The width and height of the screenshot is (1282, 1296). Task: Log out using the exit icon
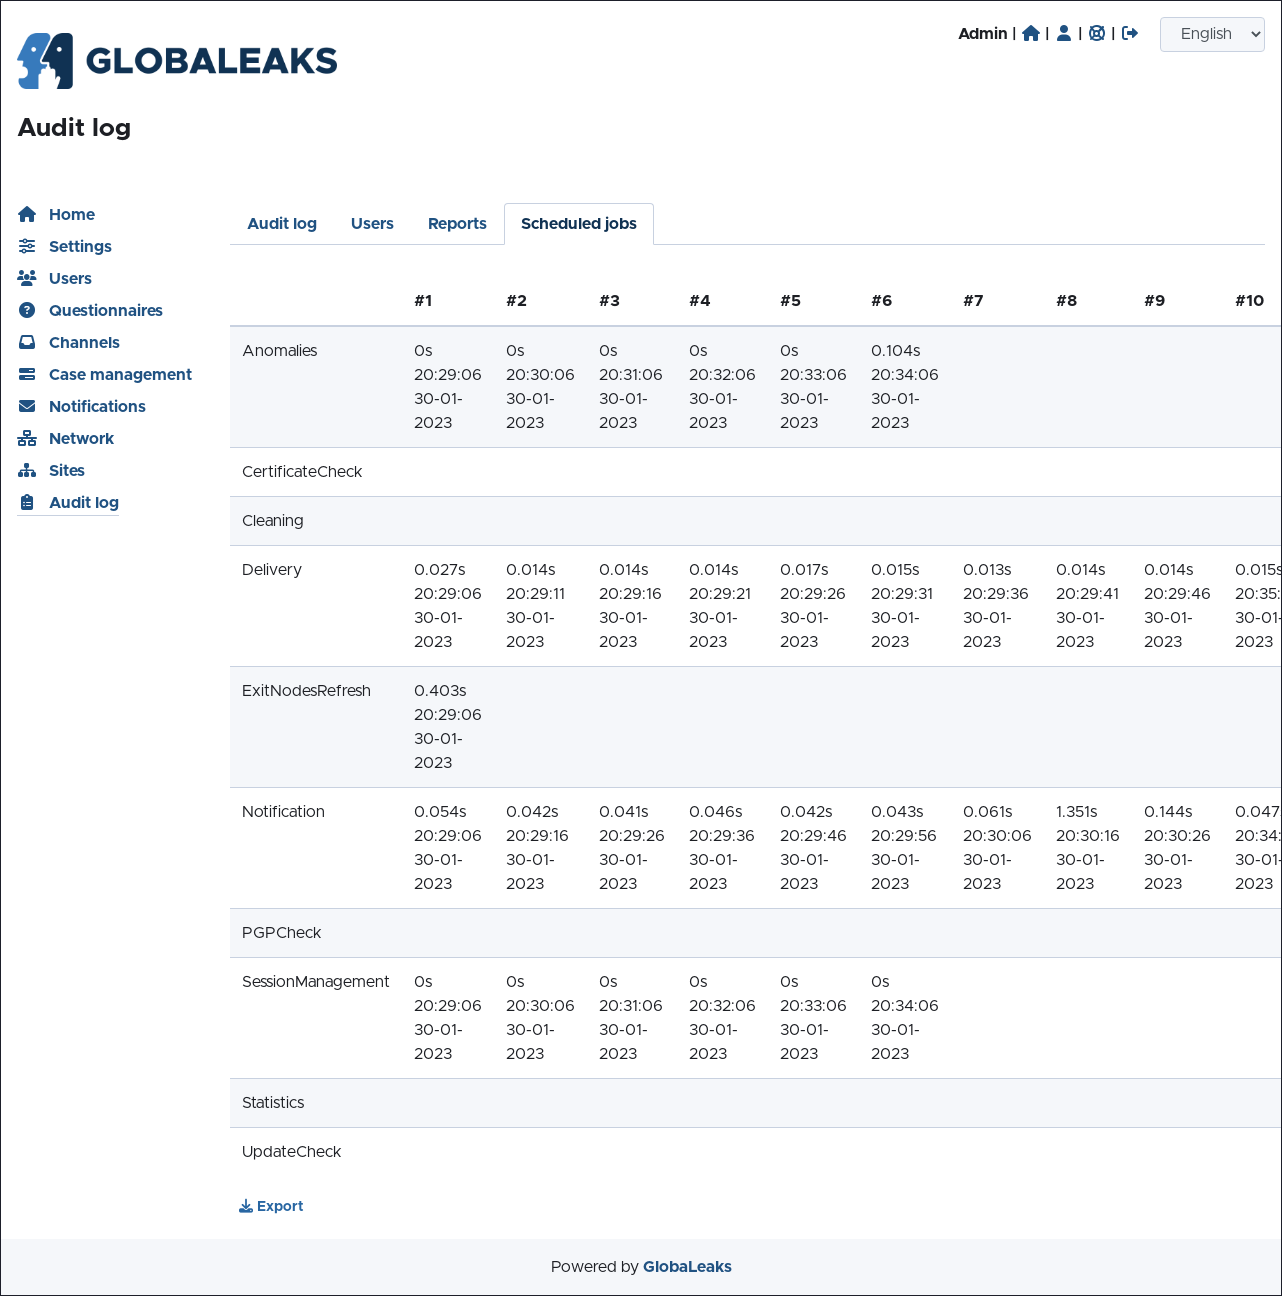[x=1130, y=34]
